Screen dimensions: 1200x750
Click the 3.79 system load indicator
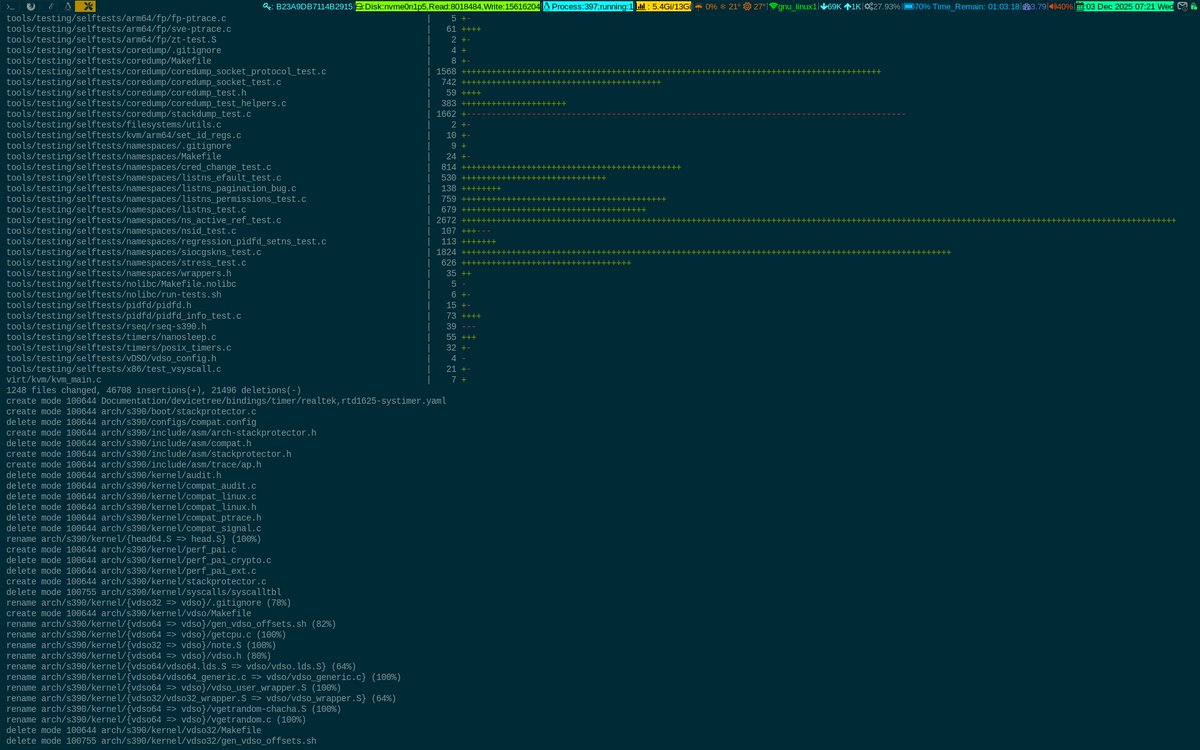[1034, 6]
